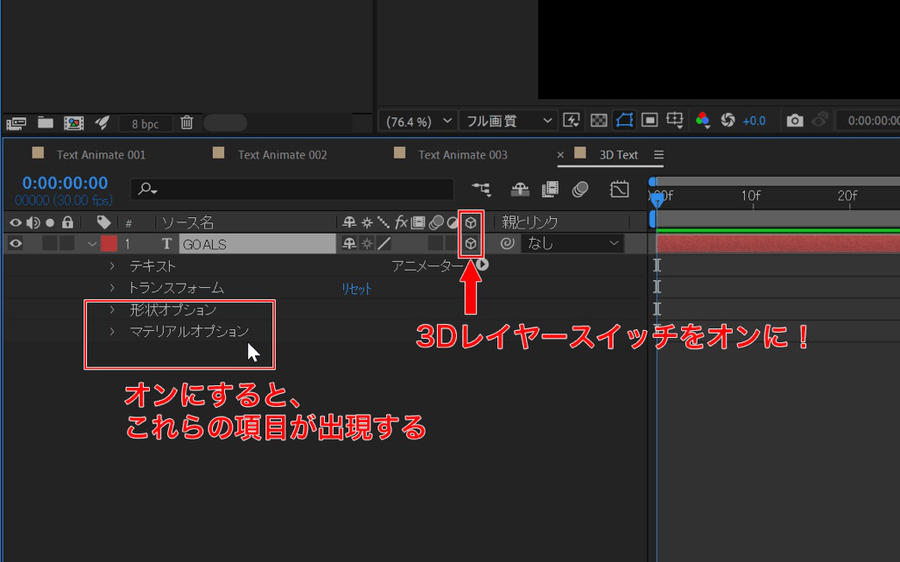
Task: Click the 8 bpc color depth button
Action: pyautogui.click(x=144, y=124)
